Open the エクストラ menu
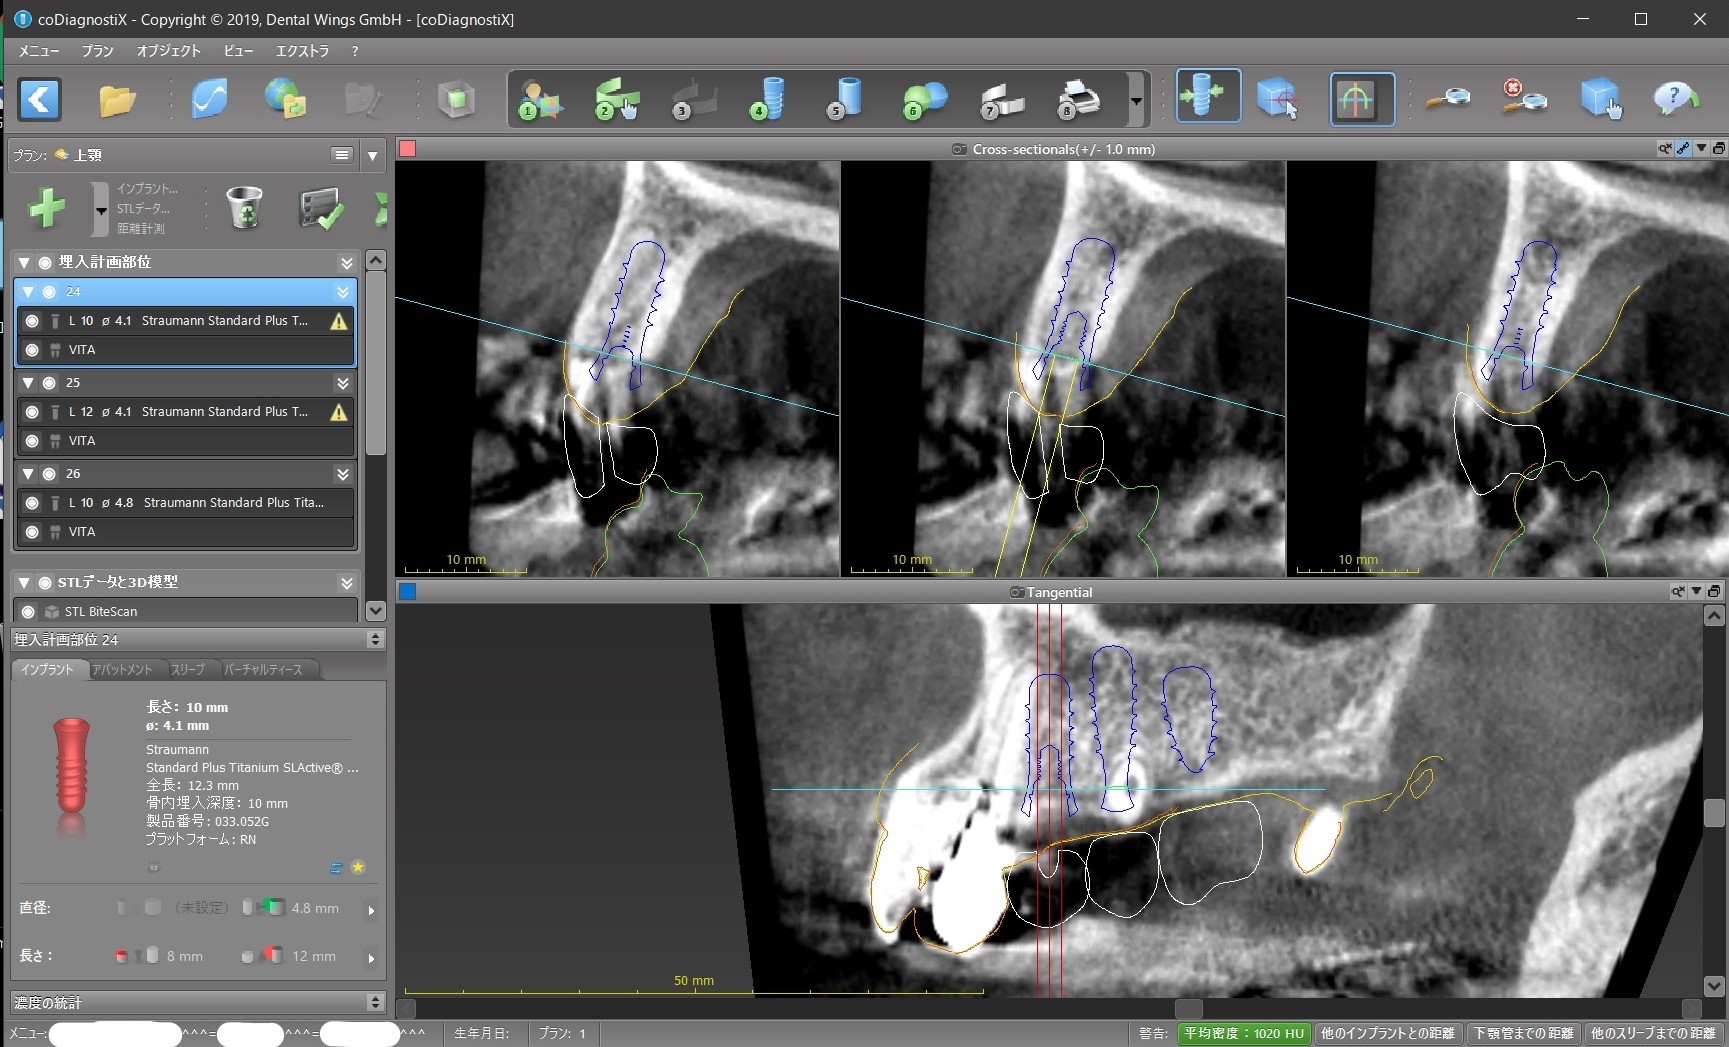 point(302,51)
